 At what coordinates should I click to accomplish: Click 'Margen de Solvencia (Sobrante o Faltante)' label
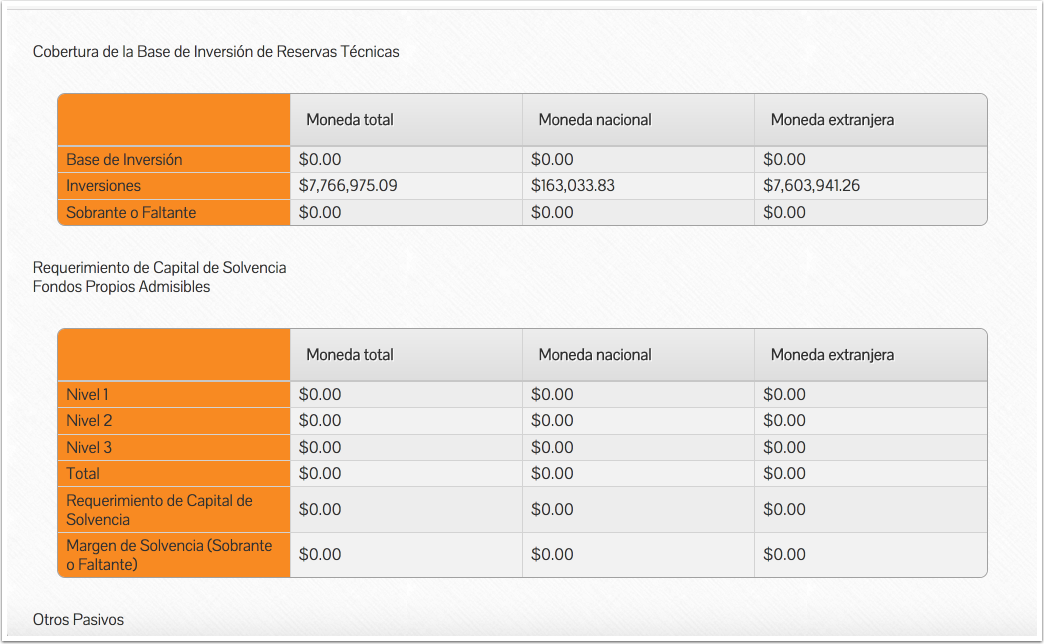pos(168,555)
